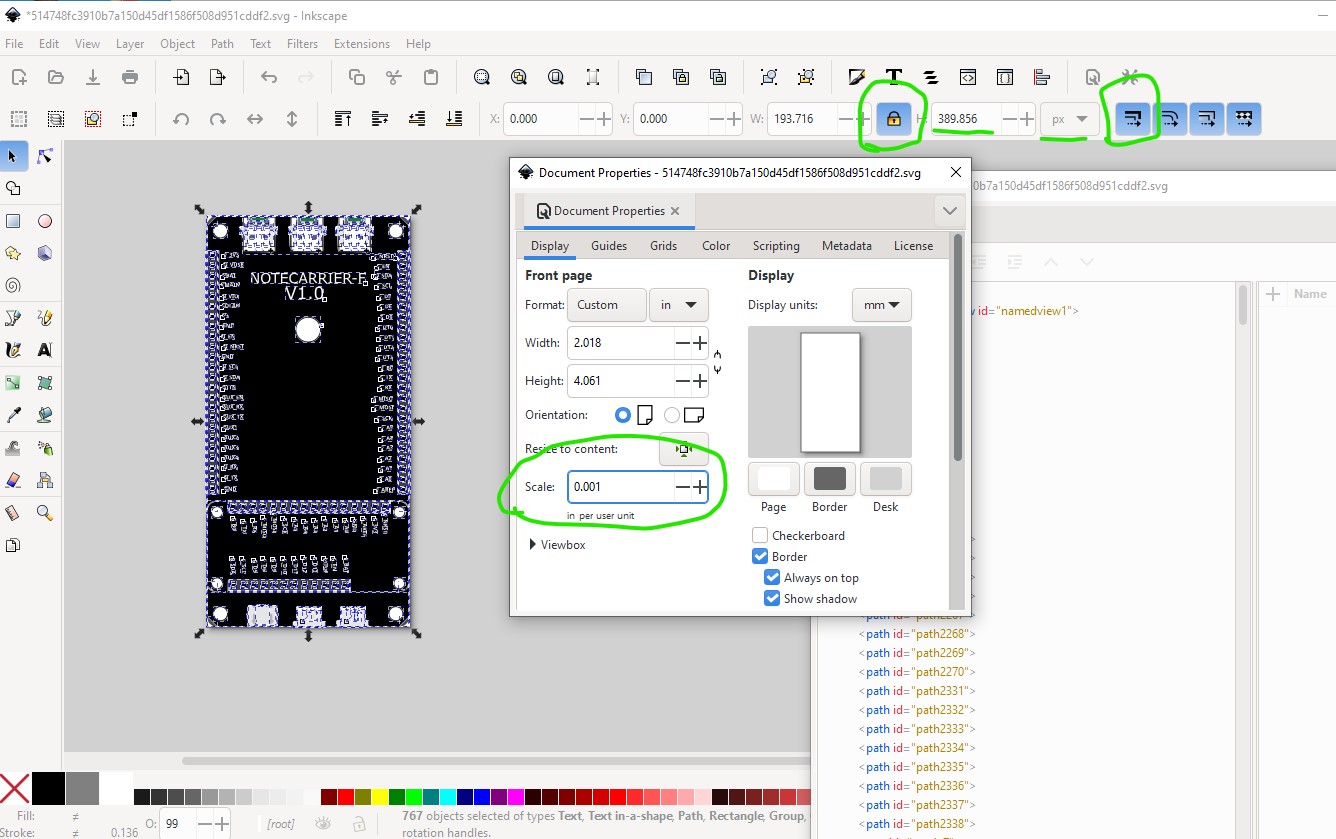Select the Rectangle tool

(x=13, y=221)
